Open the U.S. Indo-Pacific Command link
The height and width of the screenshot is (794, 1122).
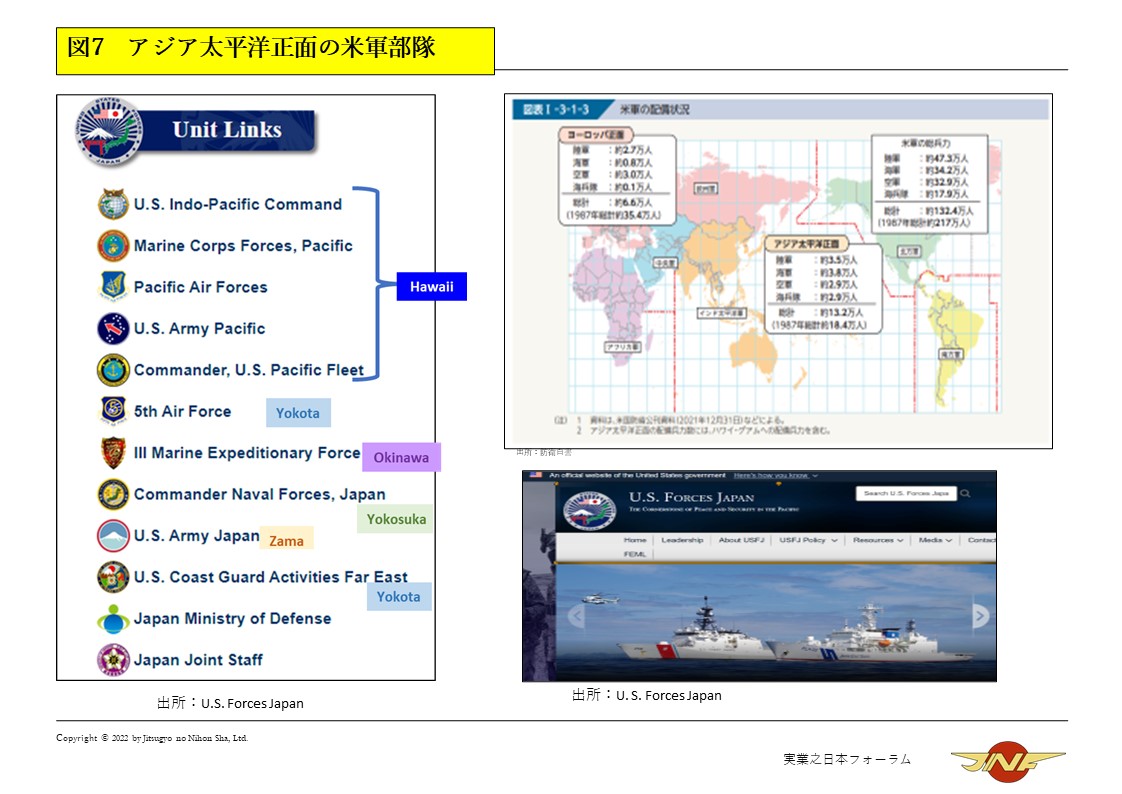(238, 205)
